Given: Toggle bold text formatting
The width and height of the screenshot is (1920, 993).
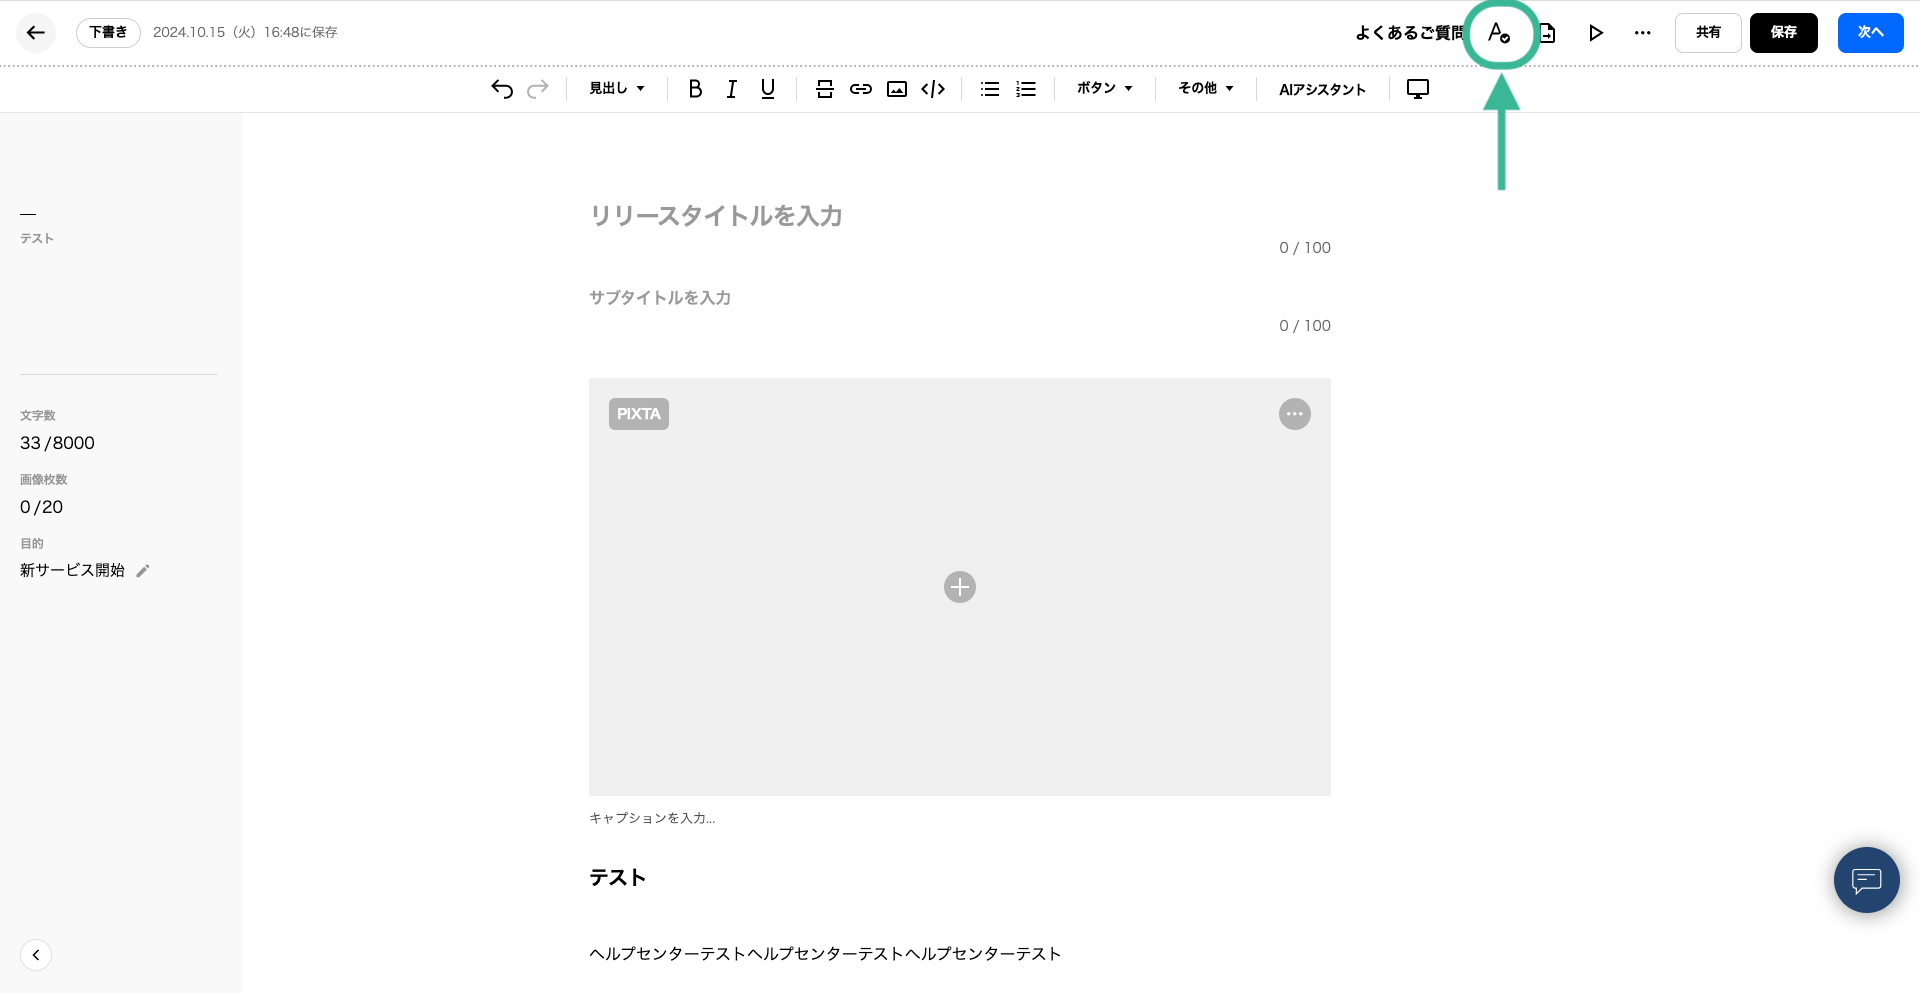Looking at the screenshot, I should (695, 89).
